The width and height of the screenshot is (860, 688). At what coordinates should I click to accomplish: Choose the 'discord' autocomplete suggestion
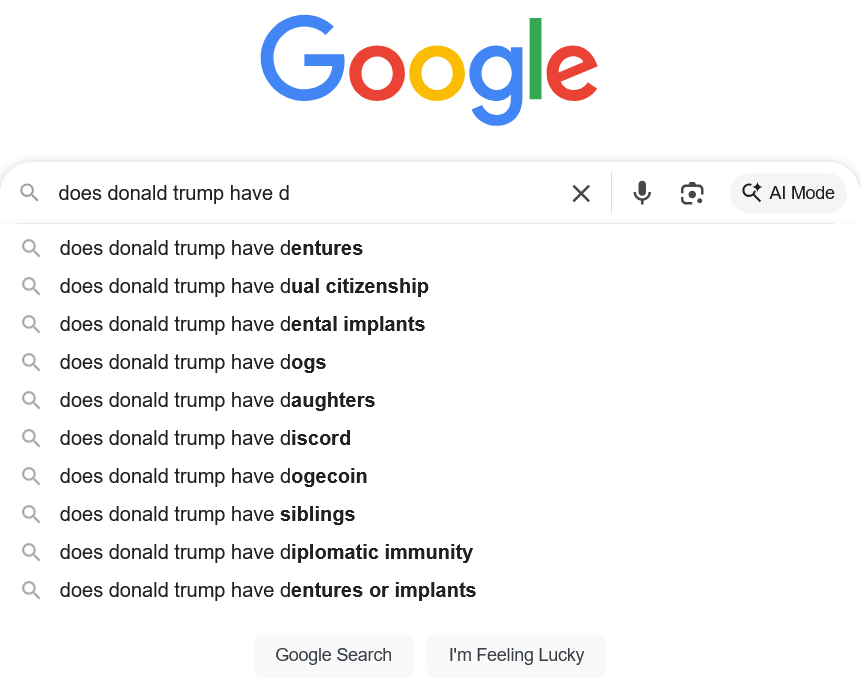tap(205, 438)
